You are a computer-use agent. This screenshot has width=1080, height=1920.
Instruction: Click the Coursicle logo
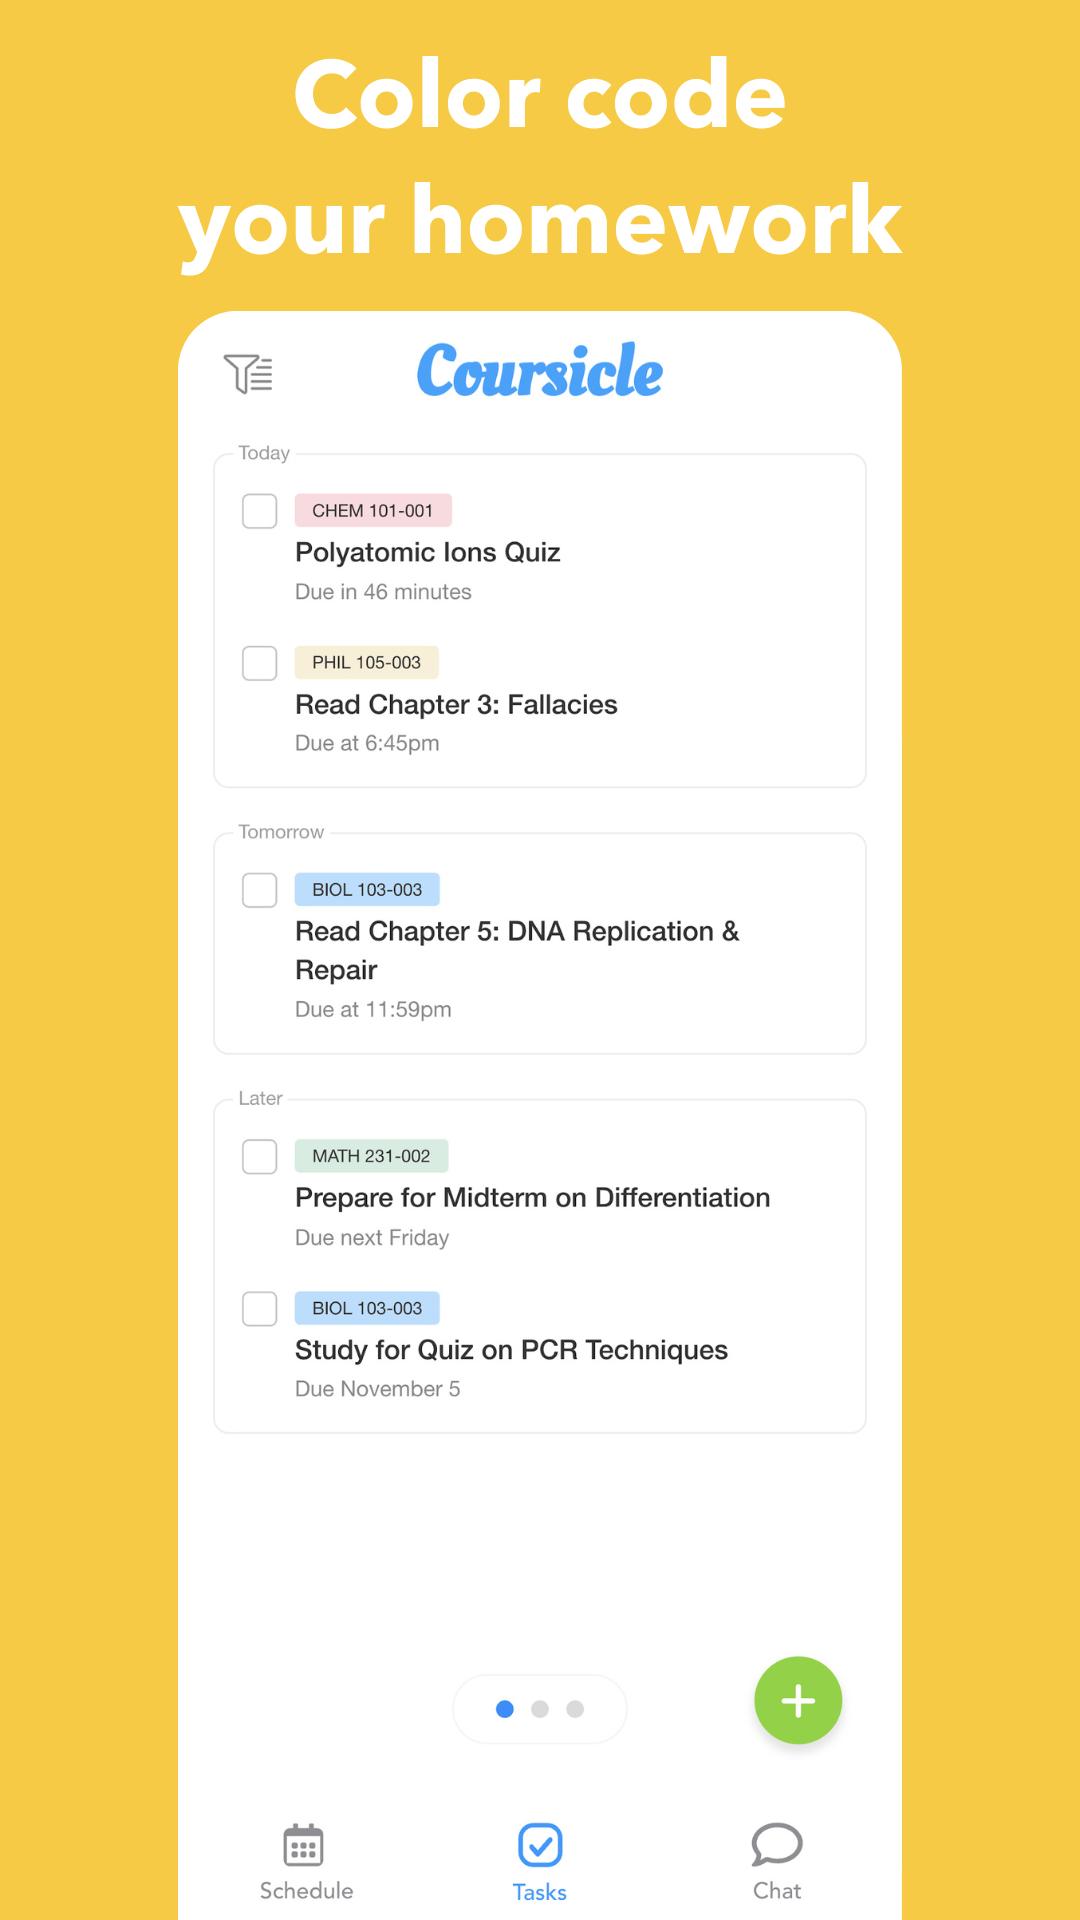(x=540, y=370)
